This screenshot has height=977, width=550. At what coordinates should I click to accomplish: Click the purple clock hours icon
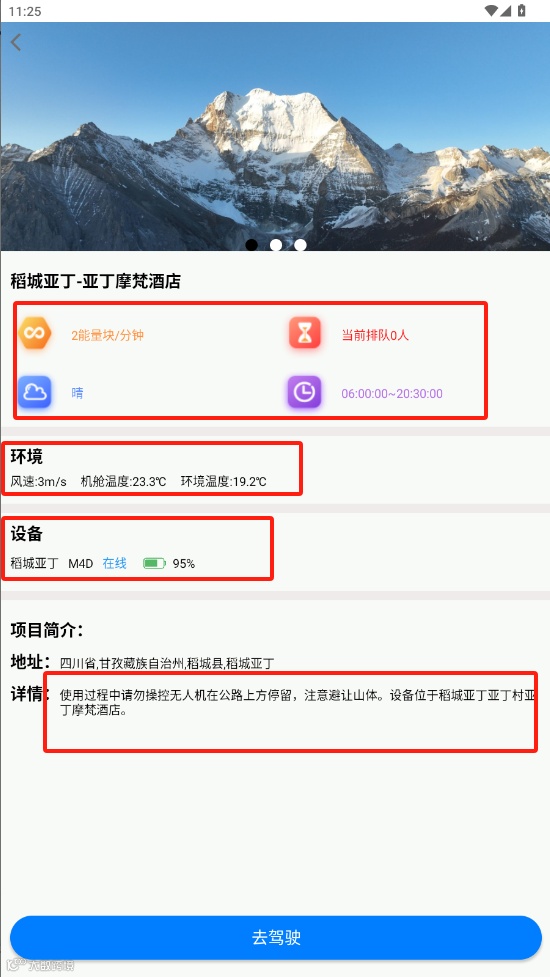(304, 392)
